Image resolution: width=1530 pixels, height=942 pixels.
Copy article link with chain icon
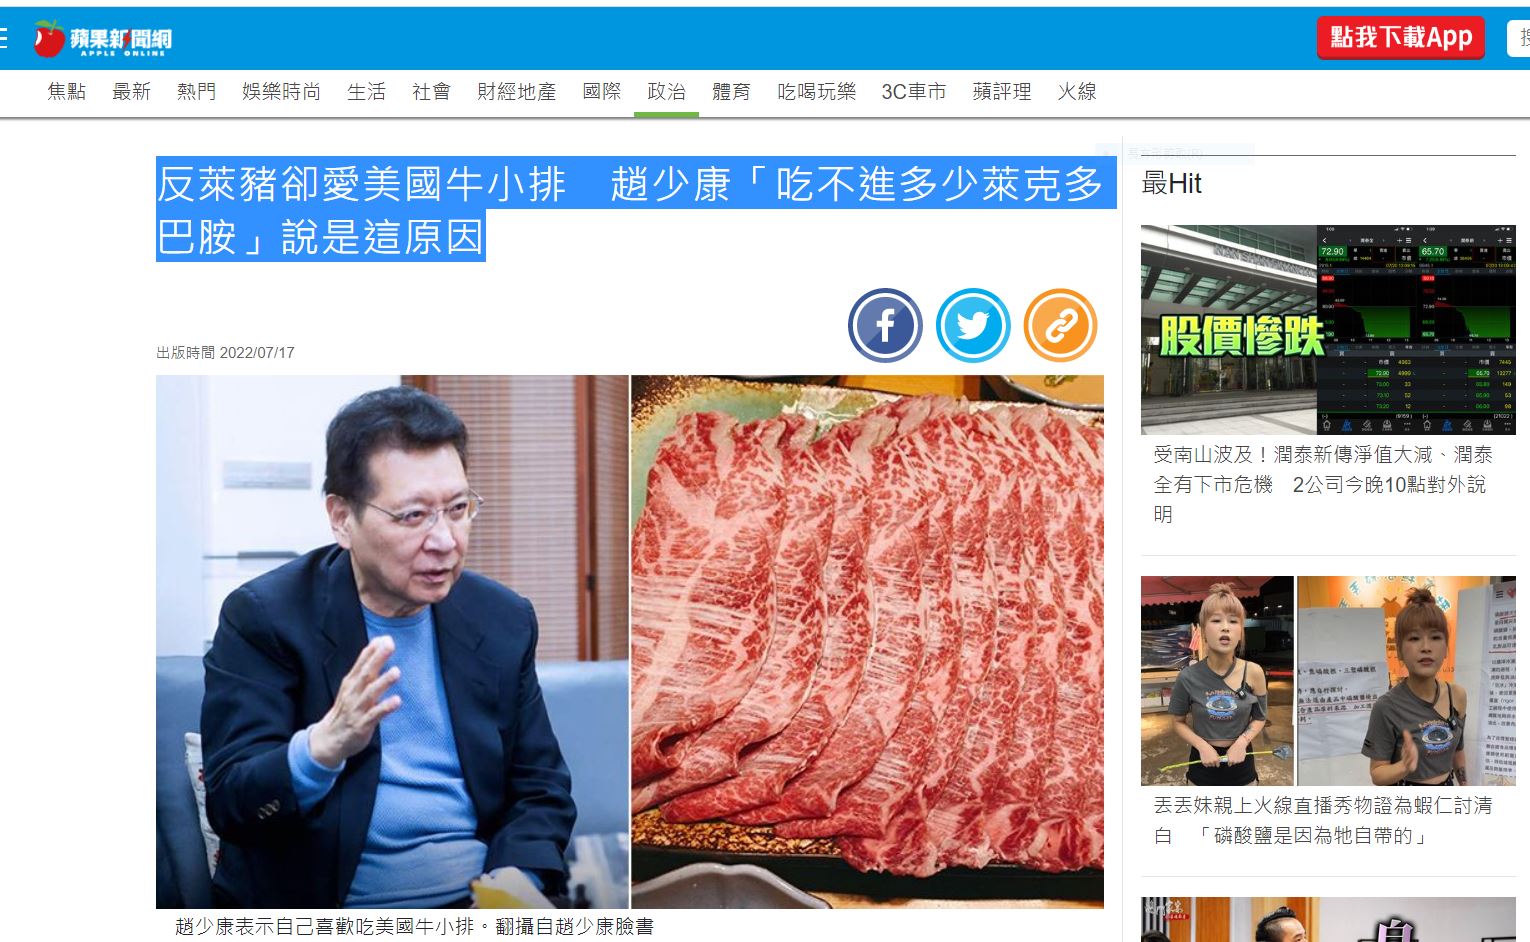[x=1060, y=325]
